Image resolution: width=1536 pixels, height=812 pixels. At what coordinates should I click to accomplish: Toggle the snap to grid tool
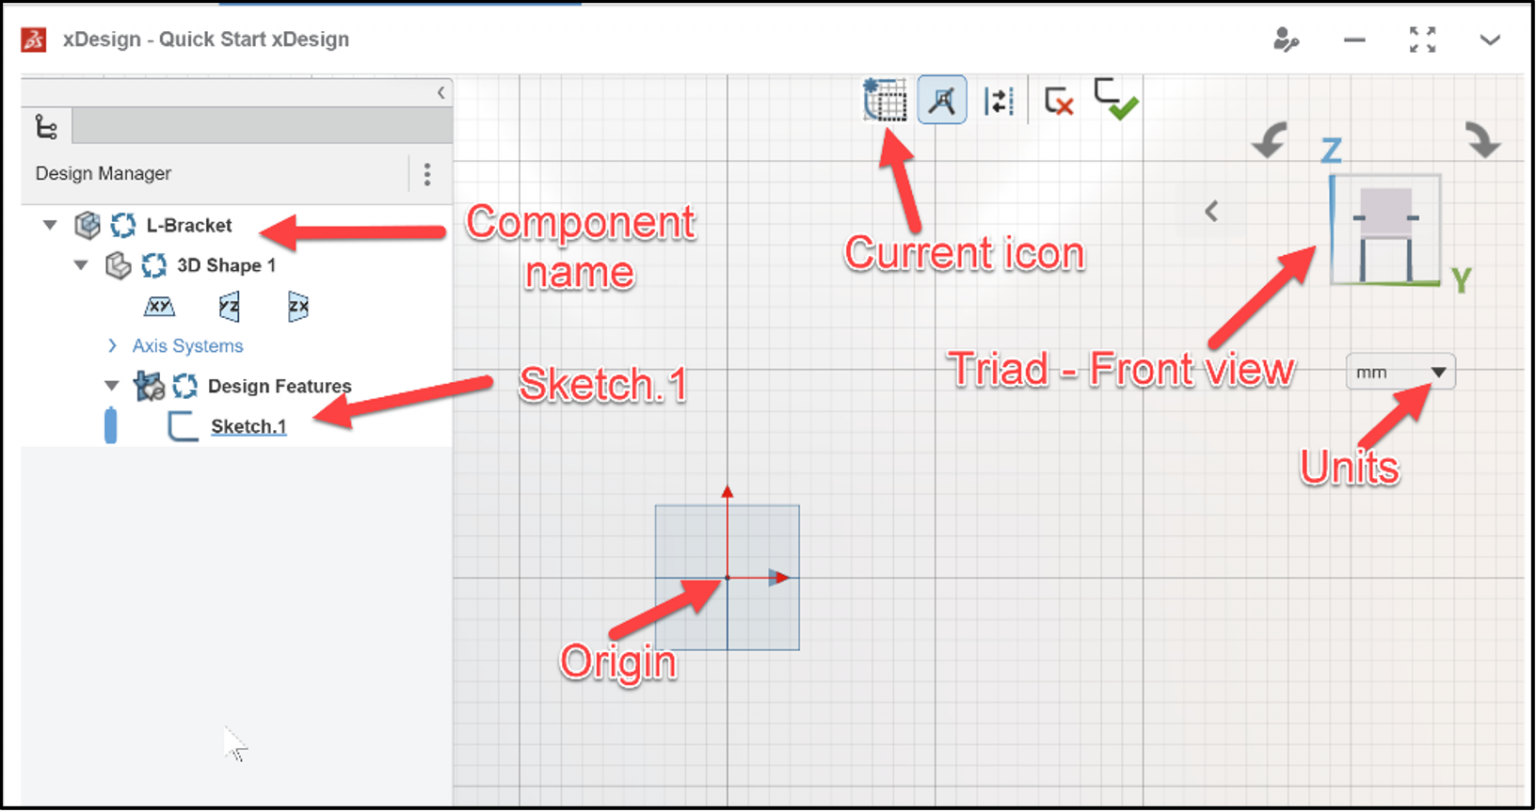884,100
